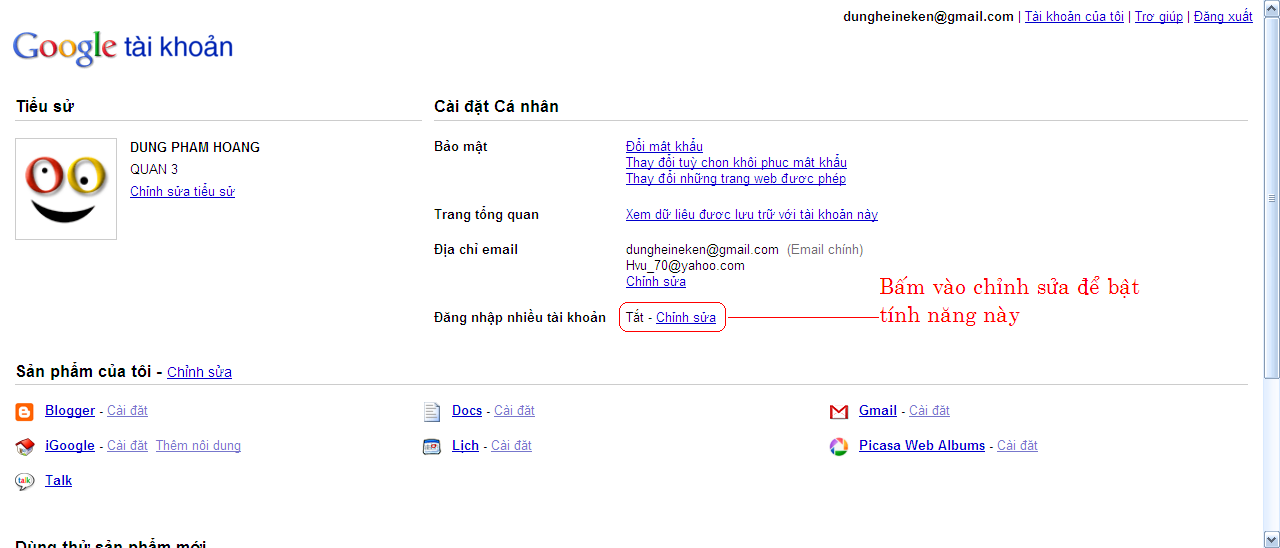Open Cài đặt for Lịch
The height and width of the screenshot is (548, 1280).
[511, 446]
